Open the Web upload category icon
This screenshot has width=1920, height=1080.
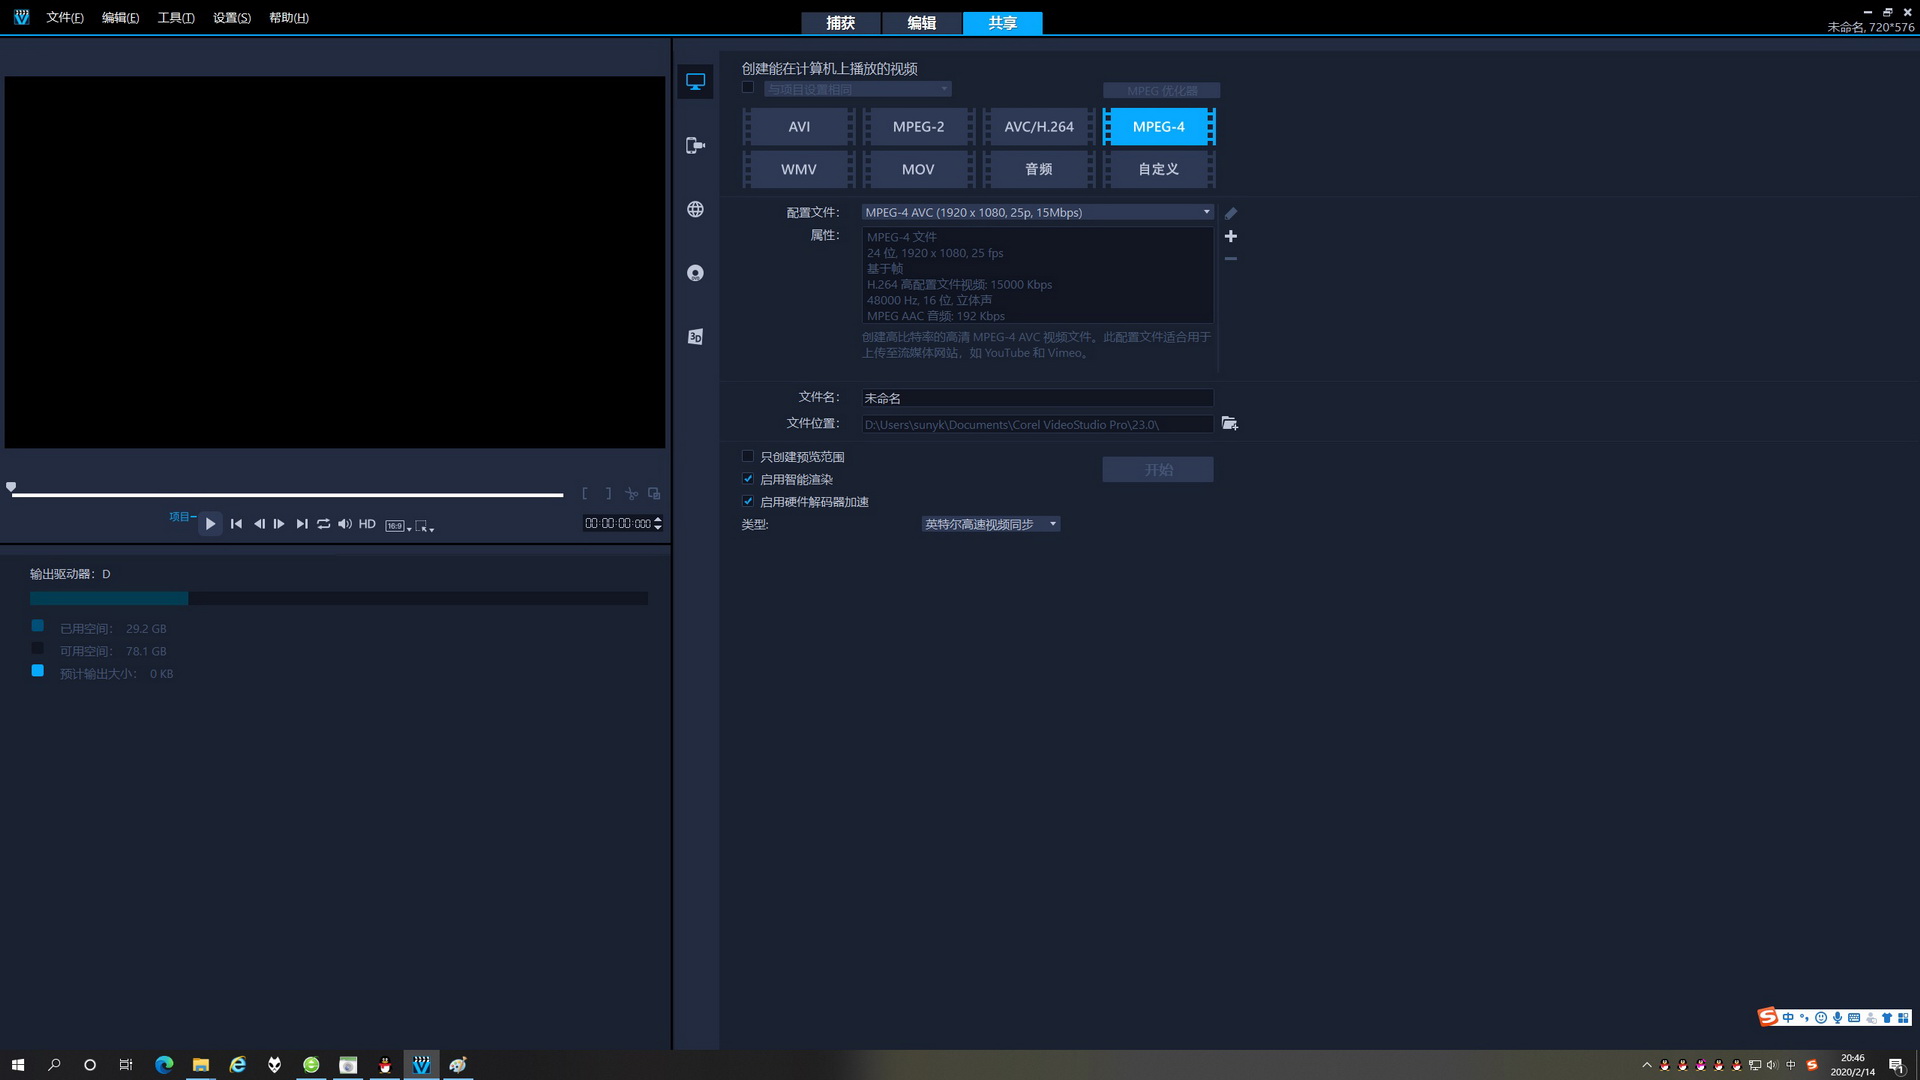click(695, 209)
